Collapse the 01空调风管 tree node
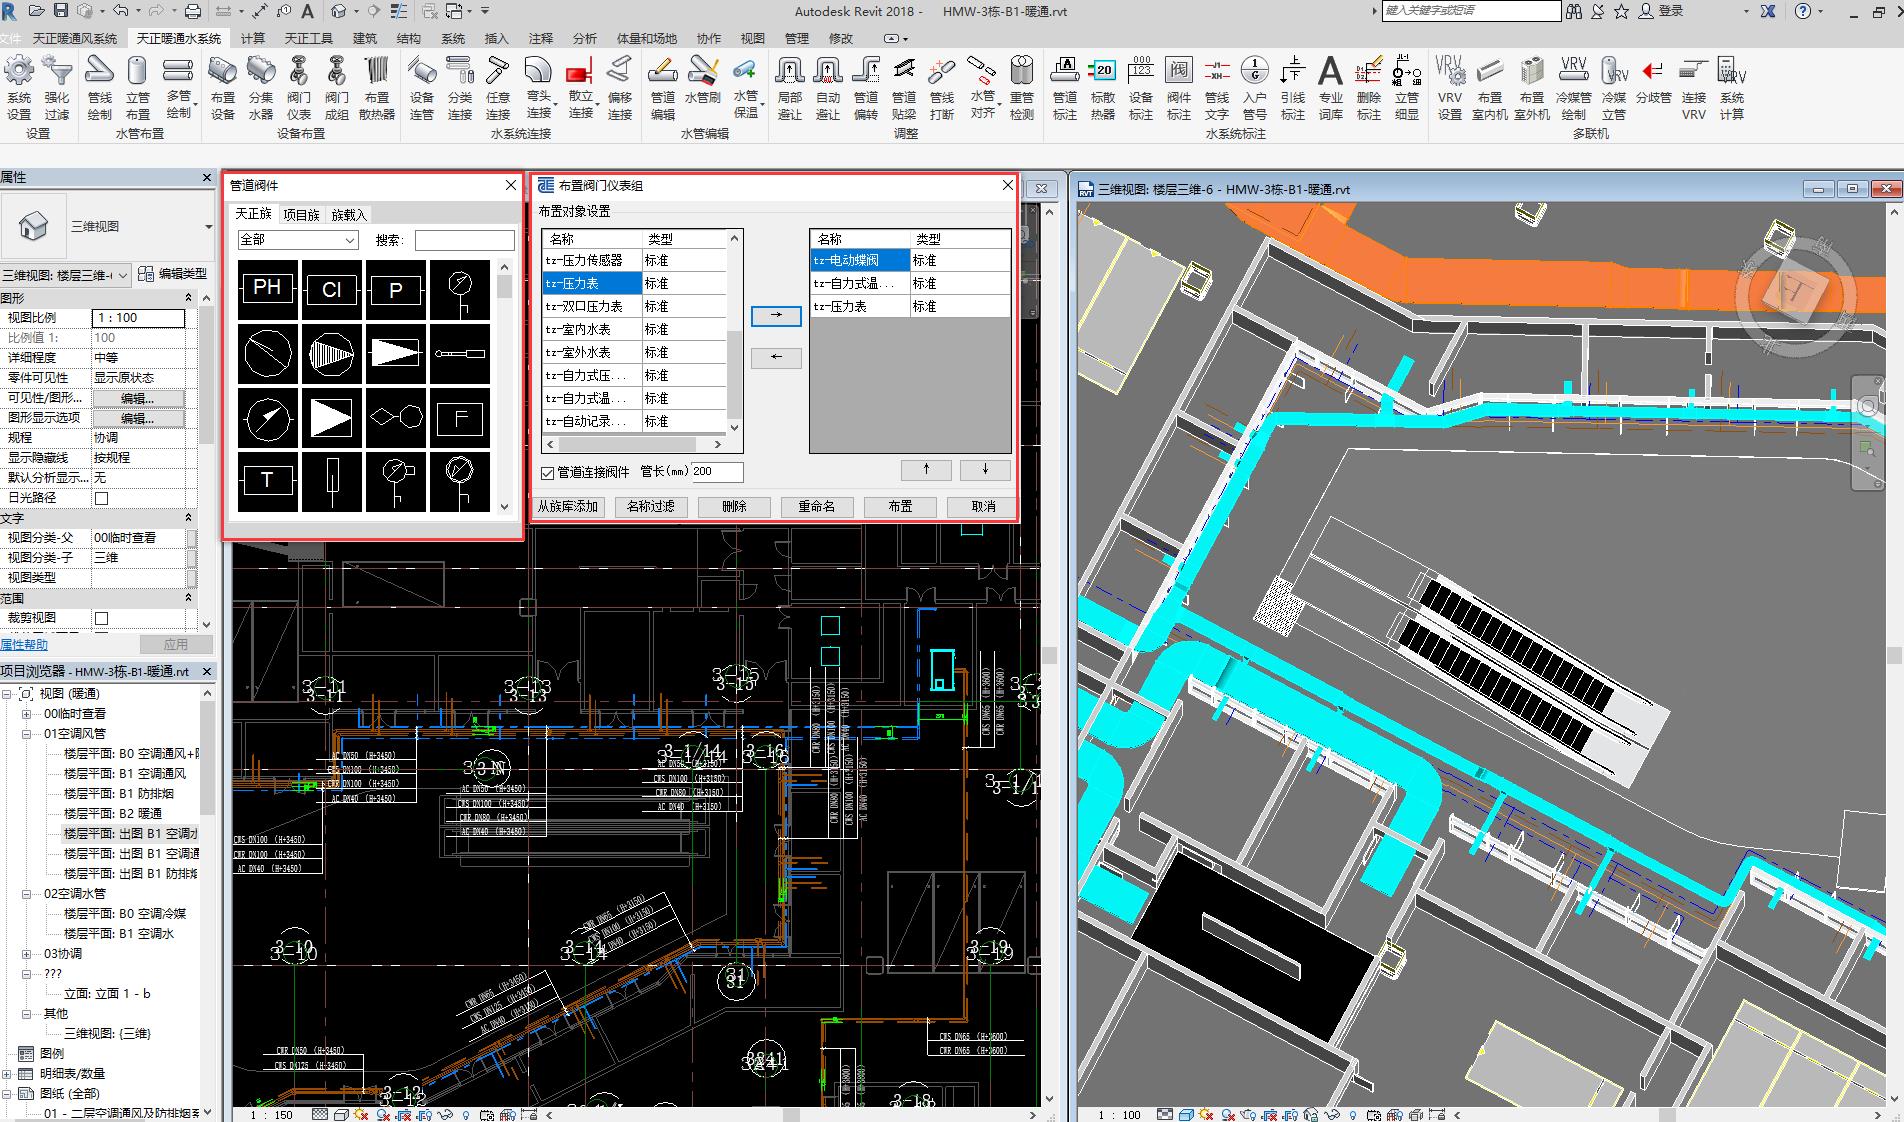1904x1122 pixels. pos(27,734)
